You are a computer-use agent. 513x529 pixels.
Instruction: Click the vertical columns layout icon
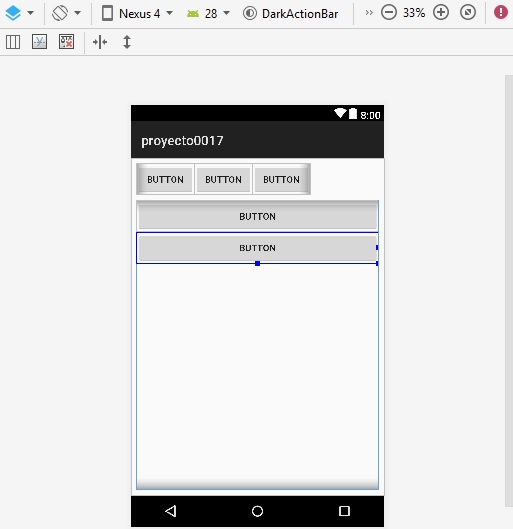(13, 42)
